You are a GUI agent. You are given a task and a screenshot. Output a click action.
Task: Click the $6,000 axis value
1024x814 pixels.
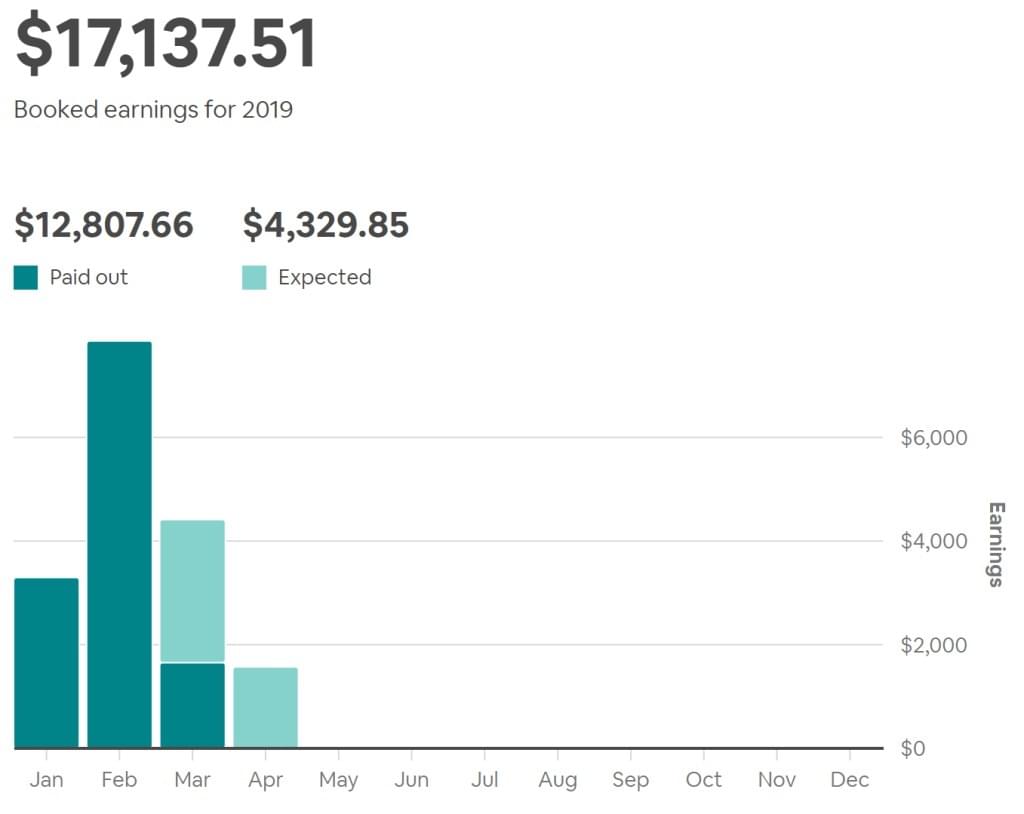pos(932,437)
